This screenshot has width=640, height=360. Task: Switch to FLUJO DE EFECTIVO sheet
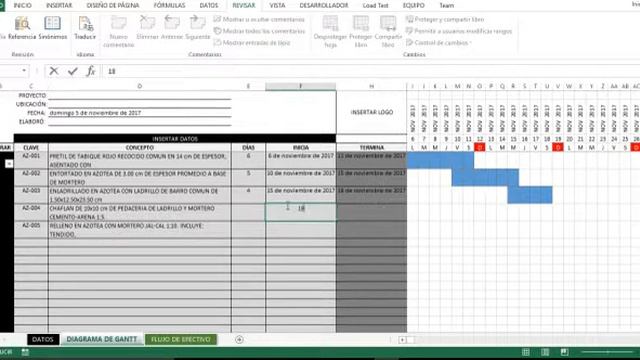click(181, 339)
